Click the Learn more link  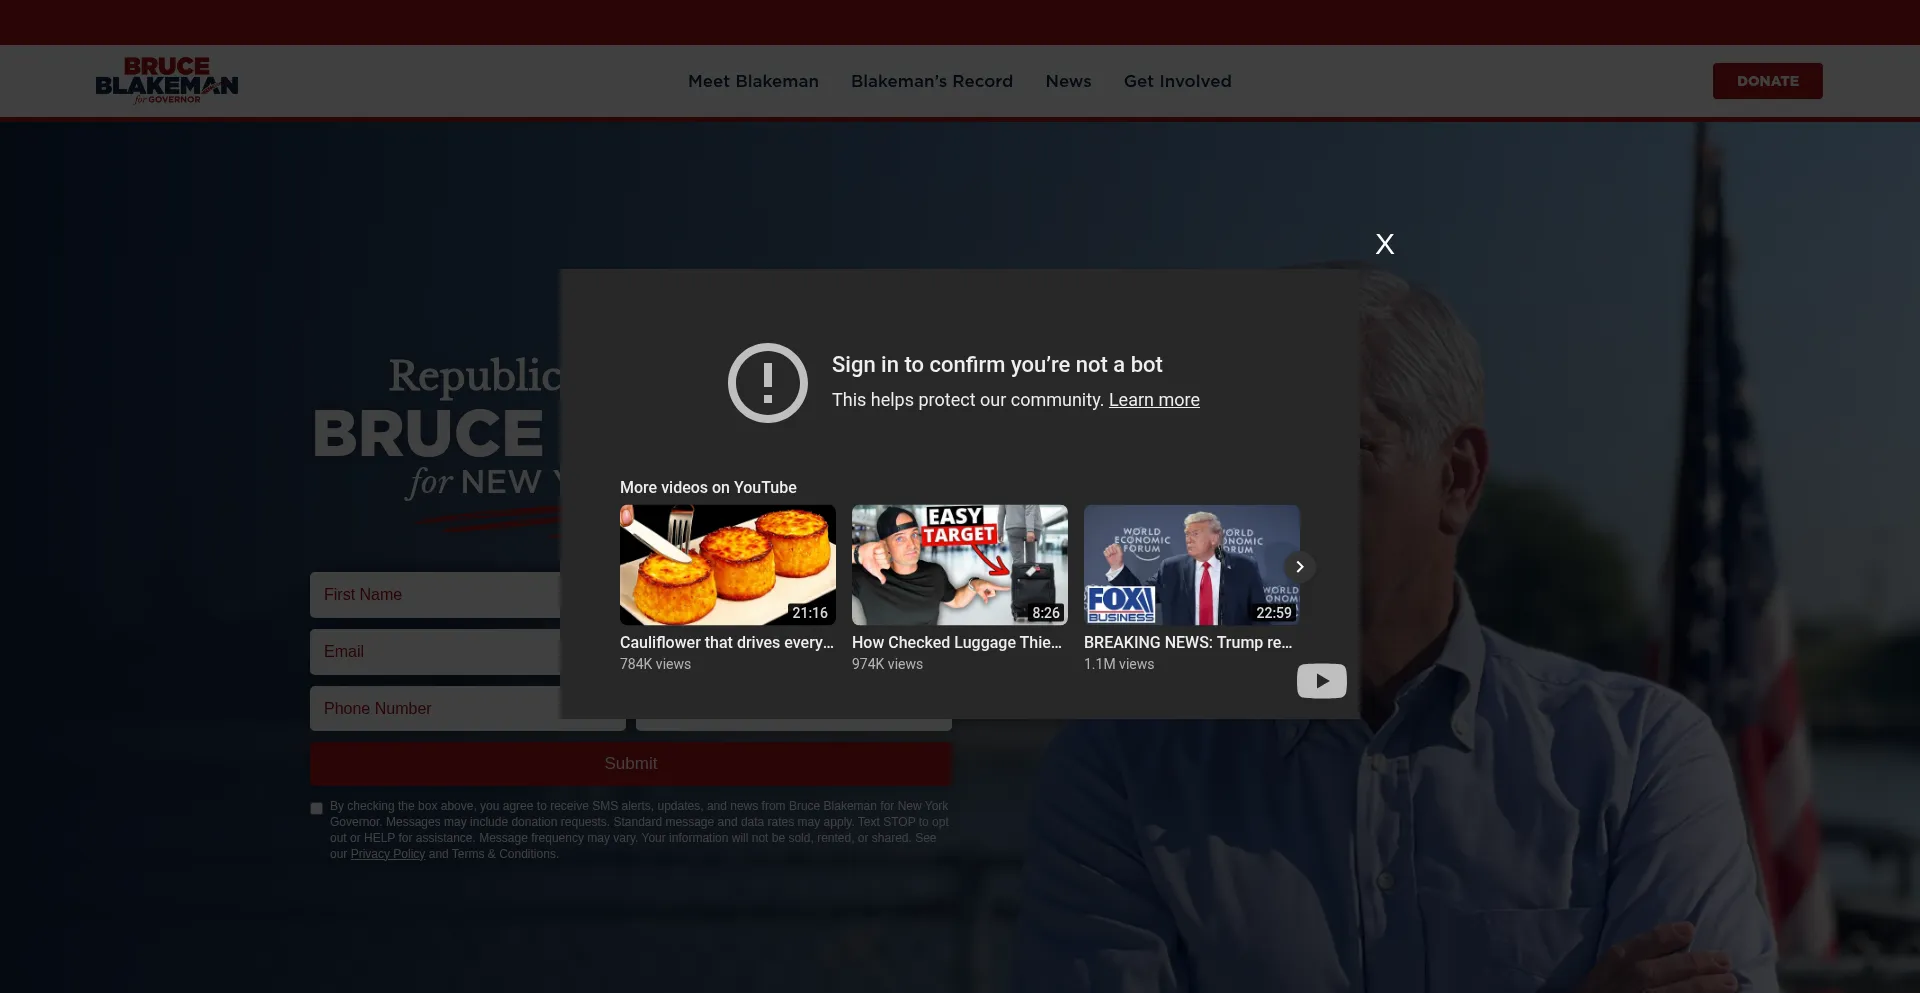click(1154, 400)
